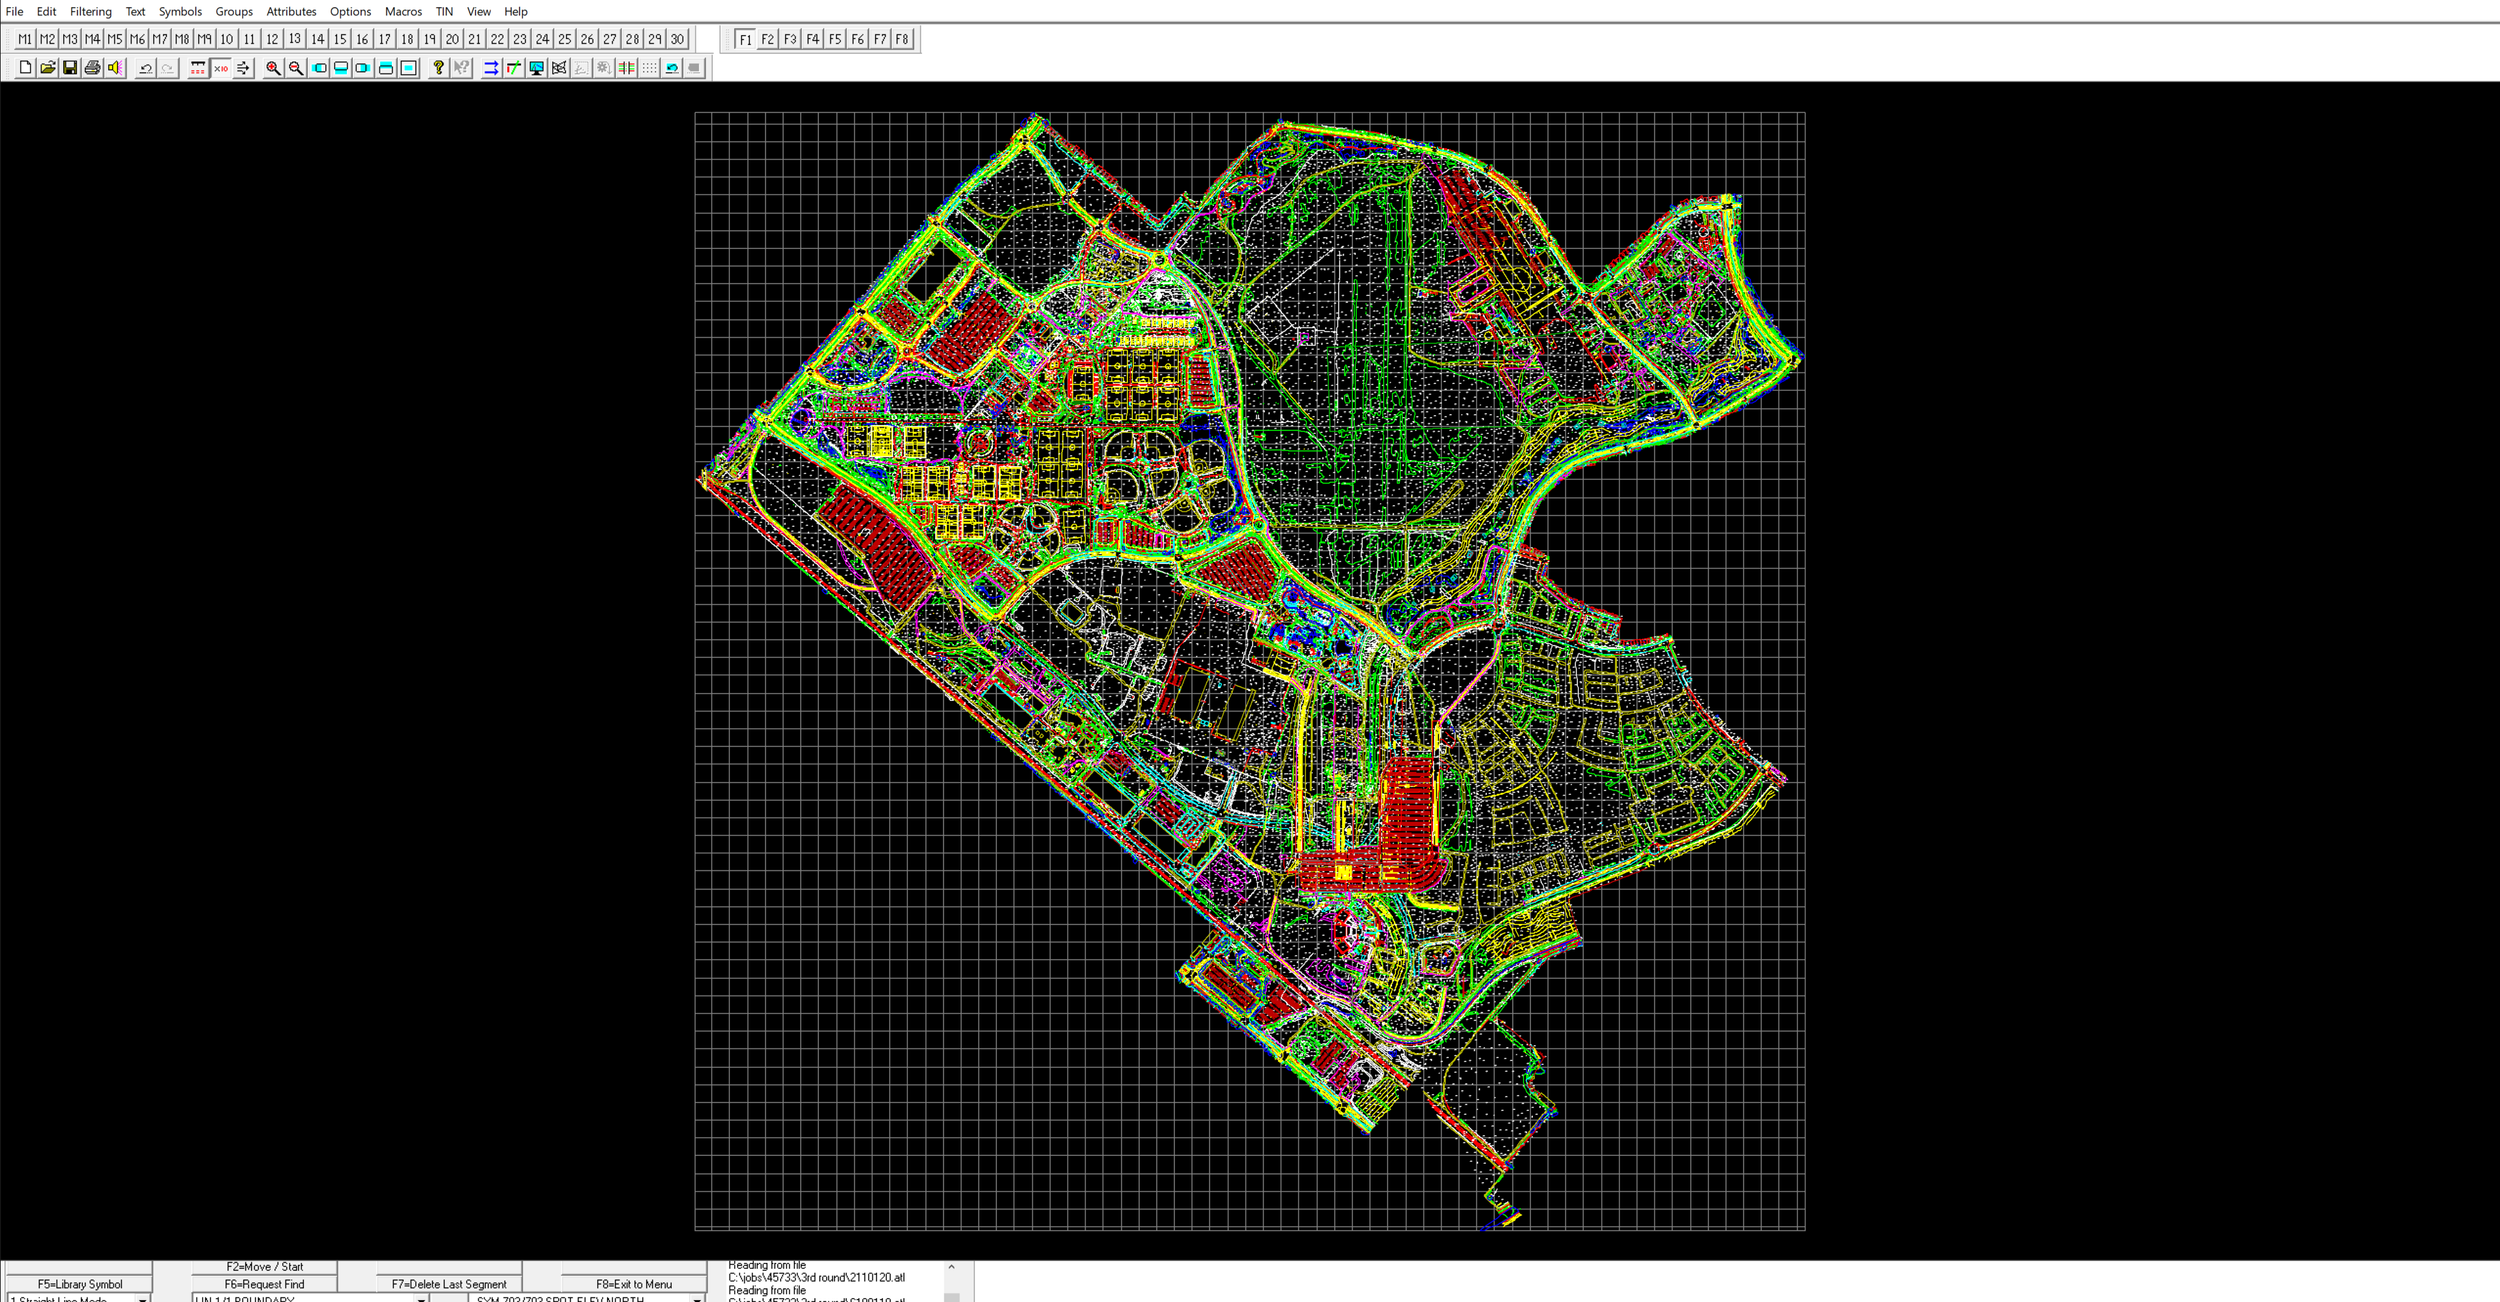Undo the last action
This screenshot has width=2500, height=1302.
point(146,68)
